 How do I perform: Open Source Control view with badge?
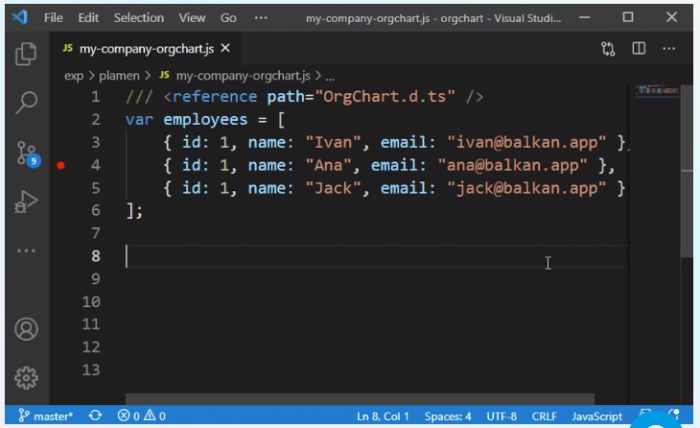[26, 153]
